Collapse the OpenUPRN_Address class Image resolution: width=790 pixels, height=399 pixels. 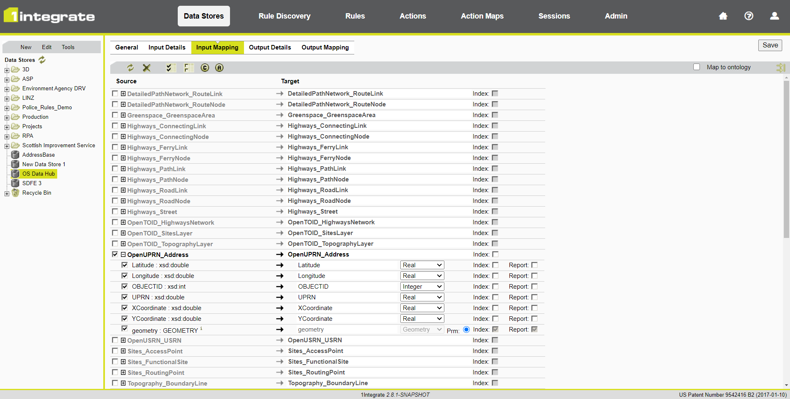[123, 254]
